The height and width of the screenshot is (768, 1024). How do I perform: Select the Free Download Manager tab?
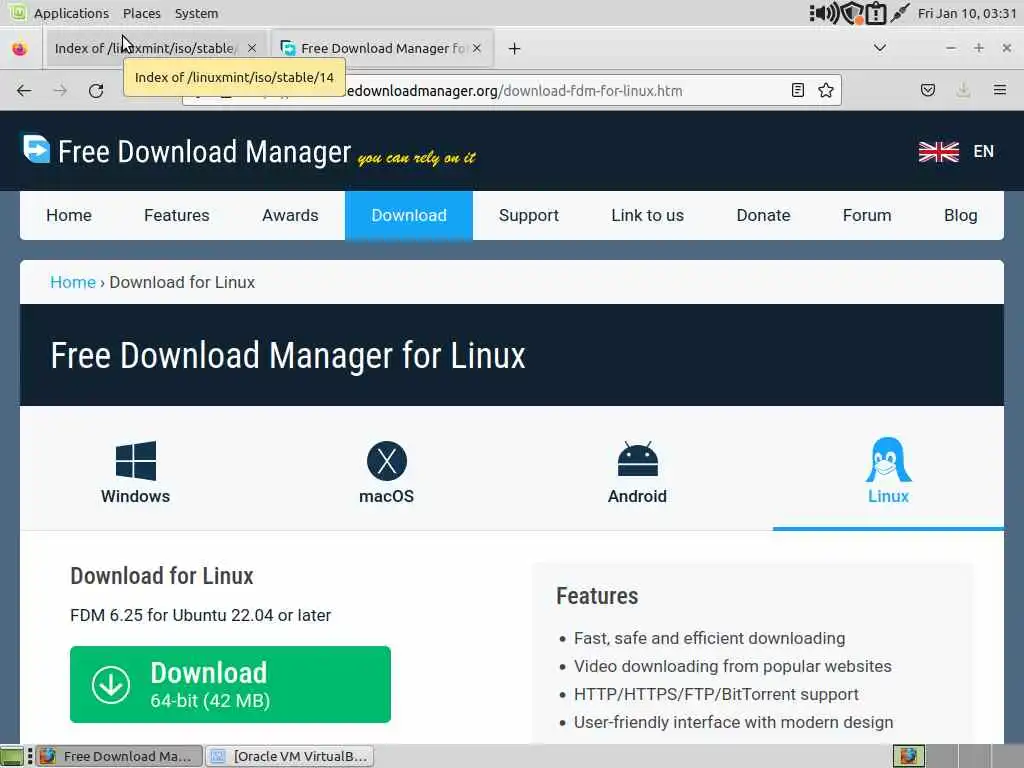point(381,48)
